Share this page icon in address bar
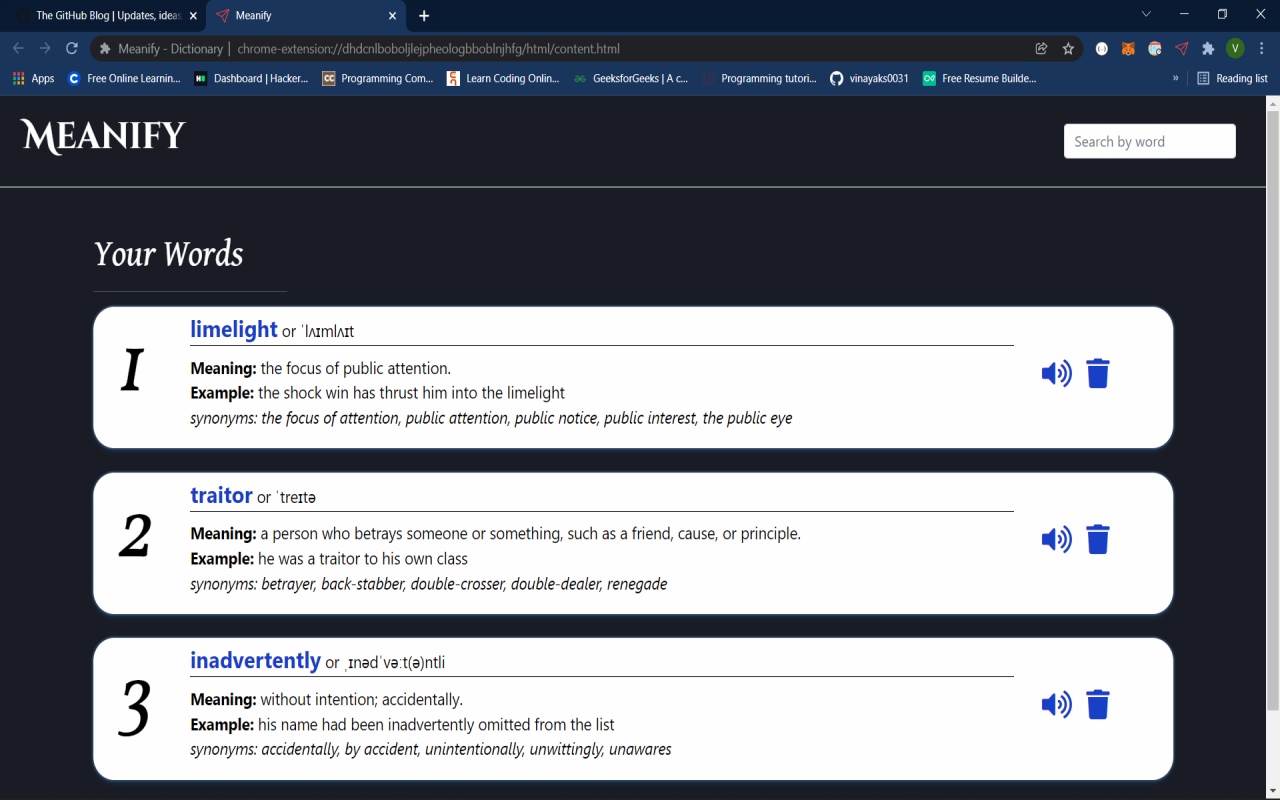The width and height of the screenshot is (1280, 800). tap(1041, 48)
